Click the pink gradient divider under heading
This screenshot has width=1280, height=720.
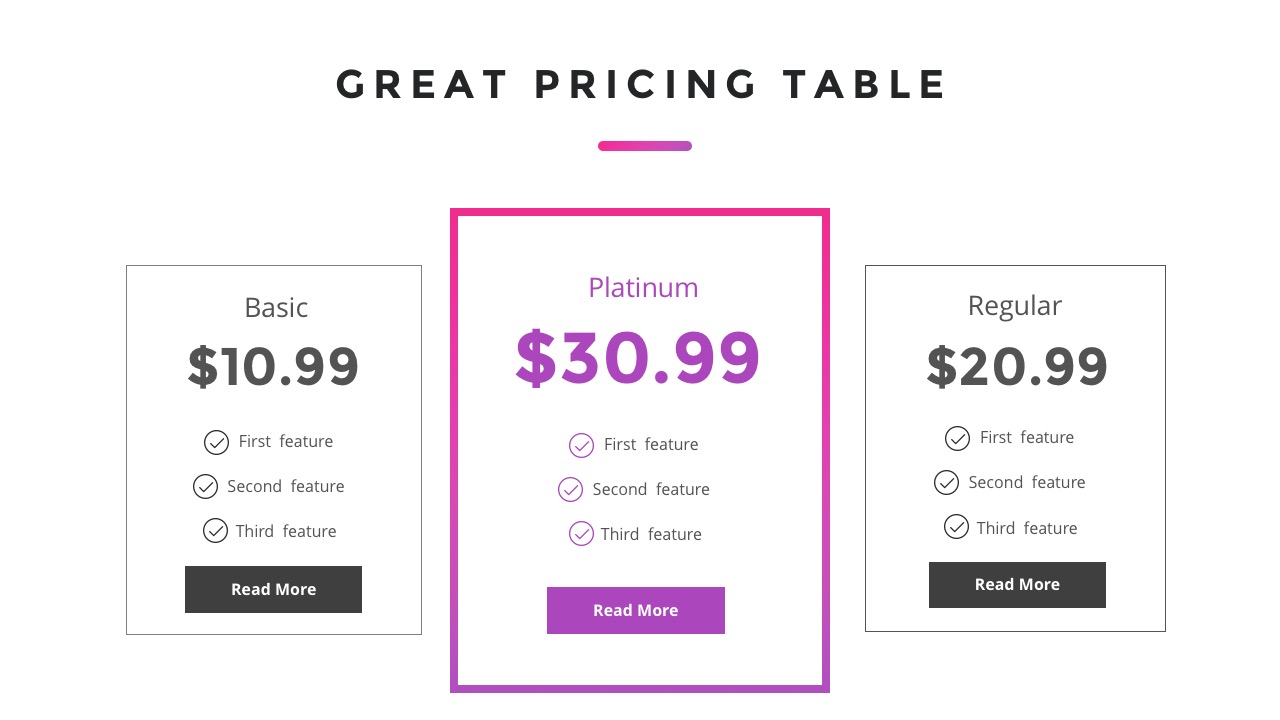pyautogui.click(x=645, y=146)
